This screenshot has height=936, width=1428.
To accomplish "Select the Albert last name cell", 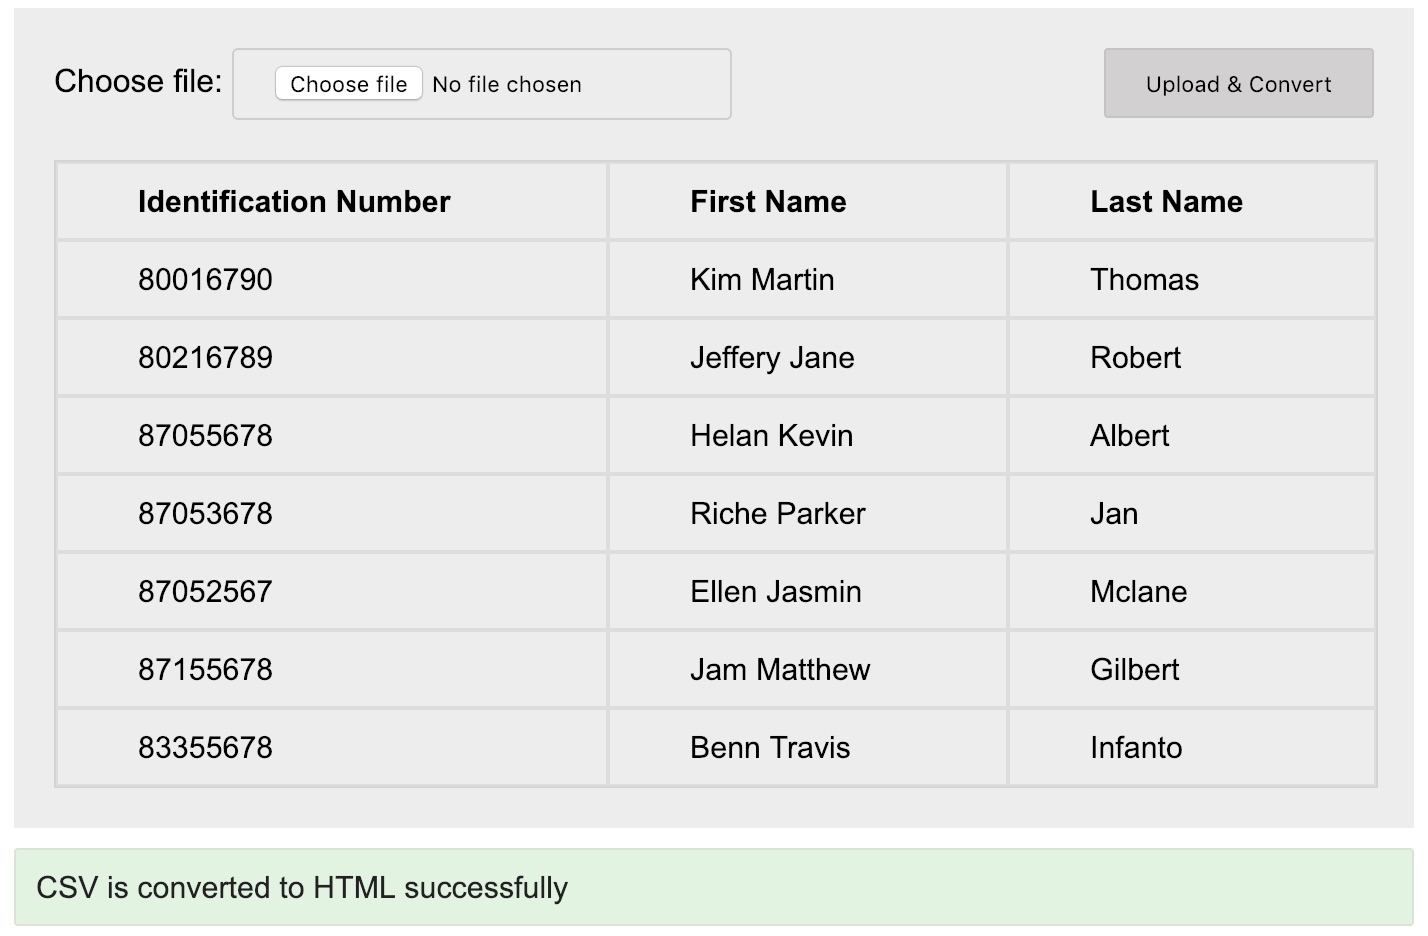I will coord(1129,436).
